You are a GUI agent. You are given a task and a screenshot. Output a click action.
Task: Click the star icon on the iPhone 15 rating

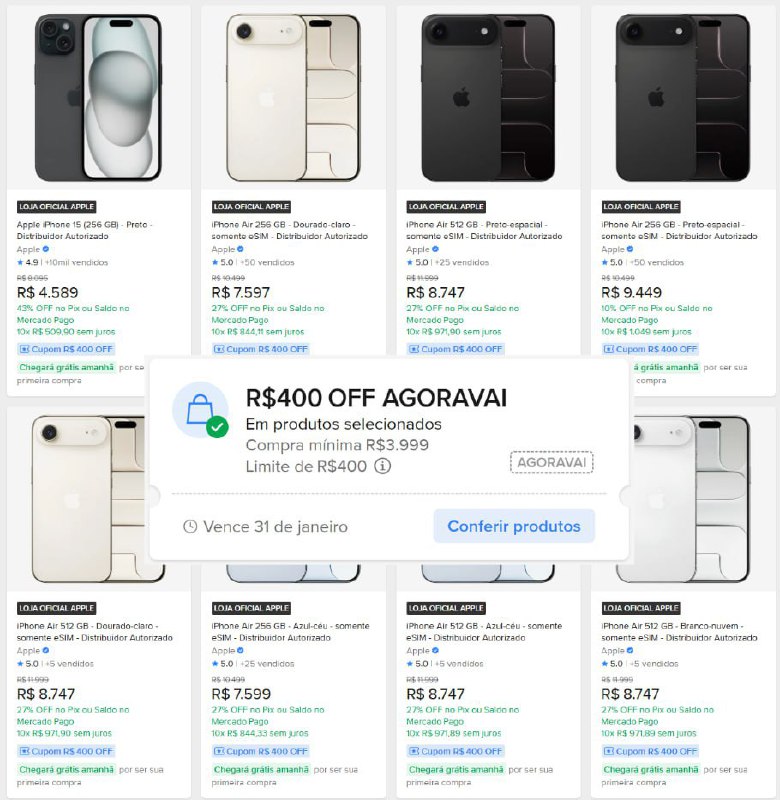click(x=21, y=262)
